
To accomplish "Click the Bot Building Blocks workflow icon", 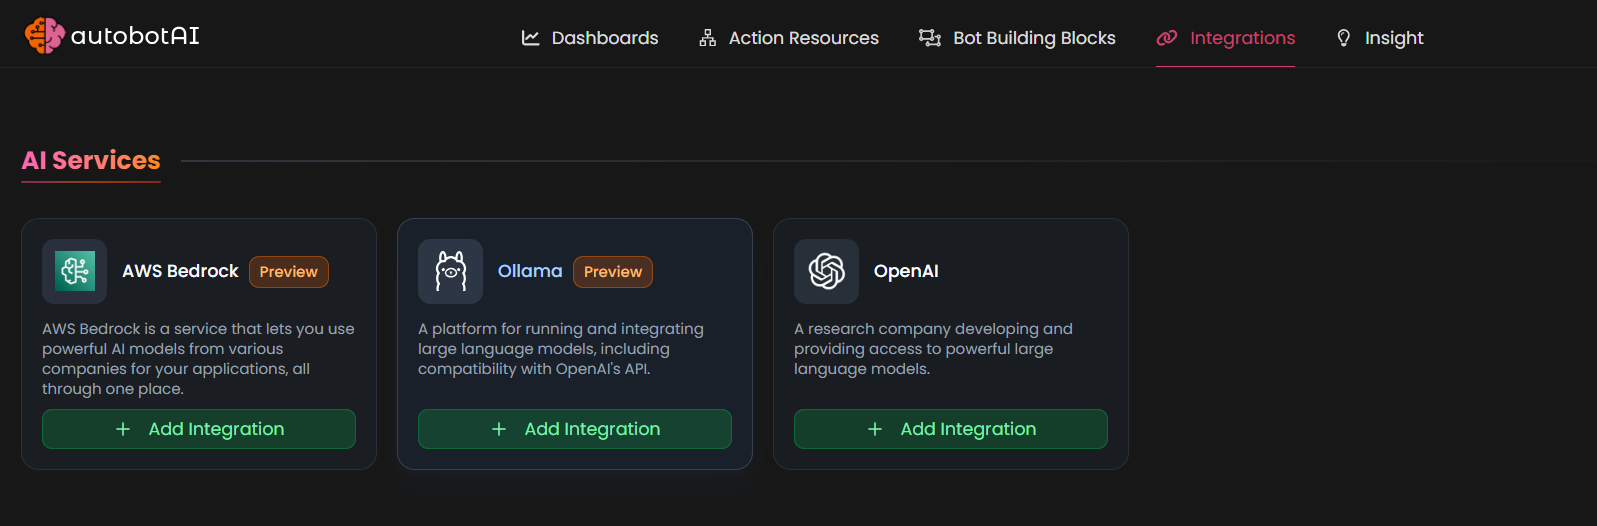I will (930, 38).
